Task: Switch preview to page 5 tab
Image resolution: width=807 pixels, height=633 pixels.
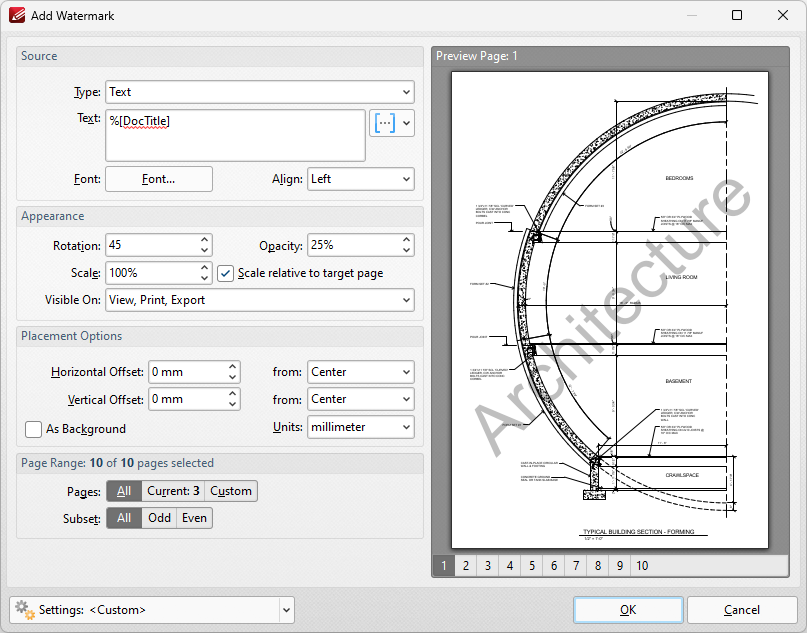Action: (x=532, y=566)
